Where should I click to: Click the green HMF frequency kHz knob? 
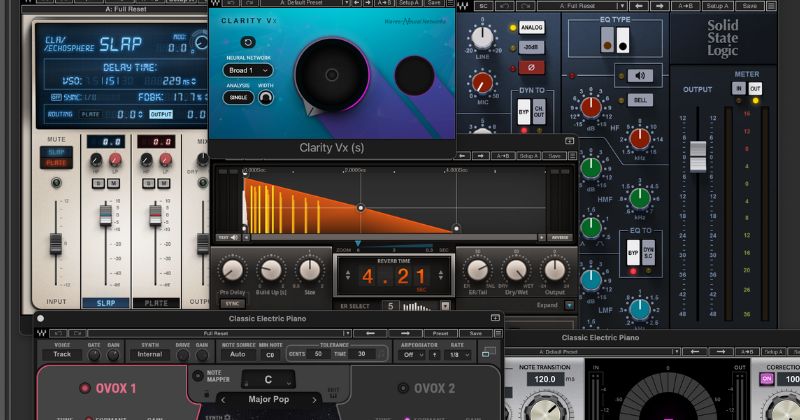[639, 198]
